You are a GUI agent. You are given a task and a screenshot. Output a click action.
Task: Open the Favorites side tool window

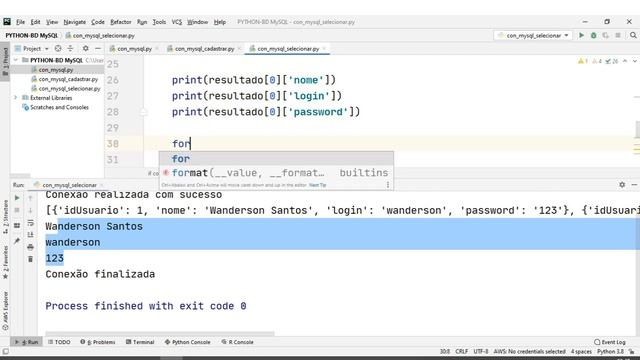(x=5, y=262)
